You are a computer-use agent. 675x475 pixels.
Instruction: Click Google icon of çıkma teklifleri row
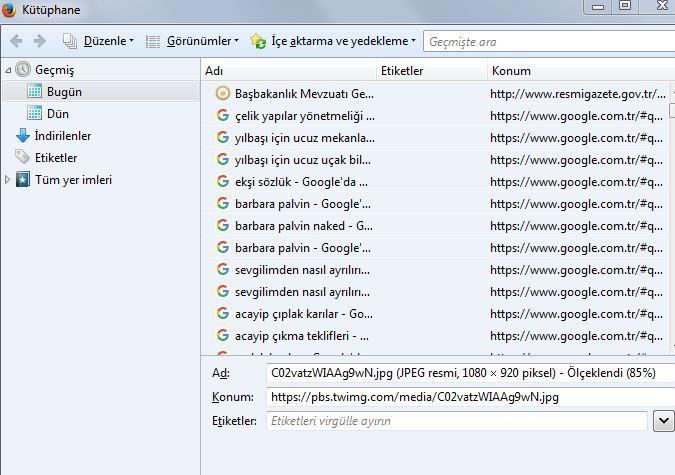tap(223, 335)
